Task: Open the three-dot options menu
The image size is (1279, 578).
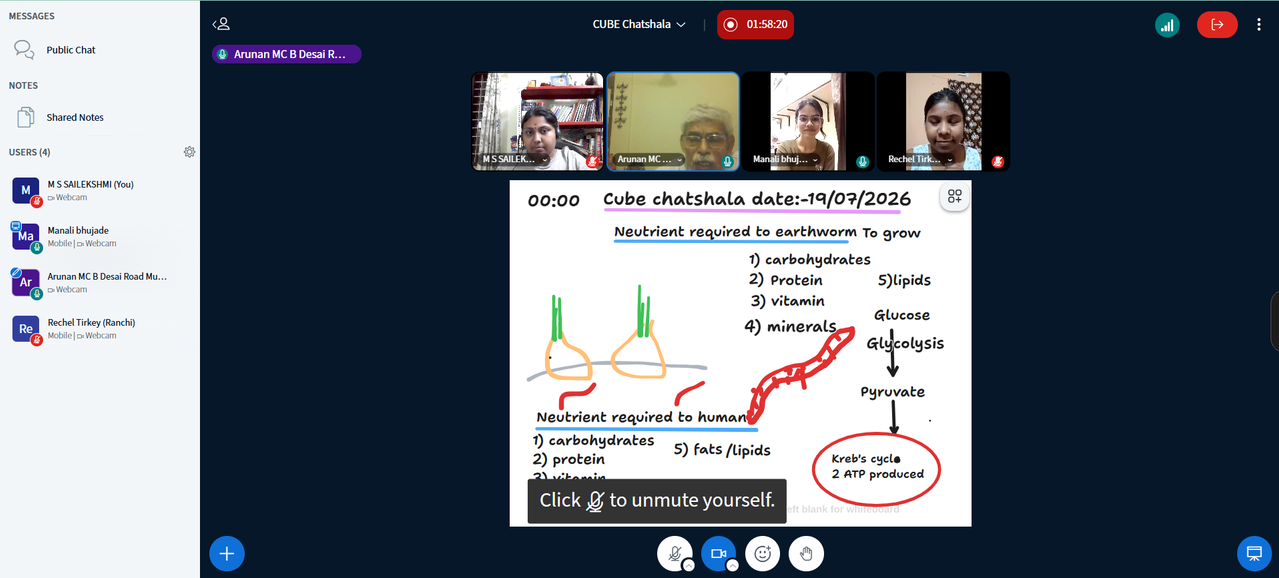Action: coord(1258,25)
